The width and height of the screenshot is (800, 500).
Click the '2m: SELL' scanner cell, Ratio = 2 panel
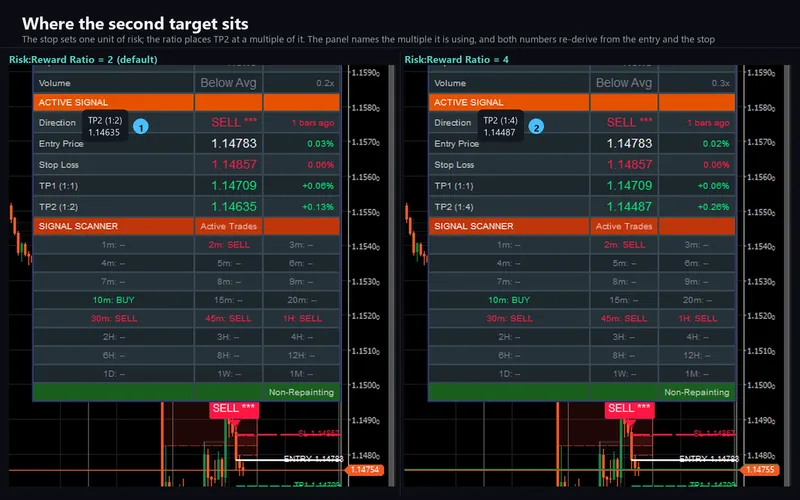point(229,245)
